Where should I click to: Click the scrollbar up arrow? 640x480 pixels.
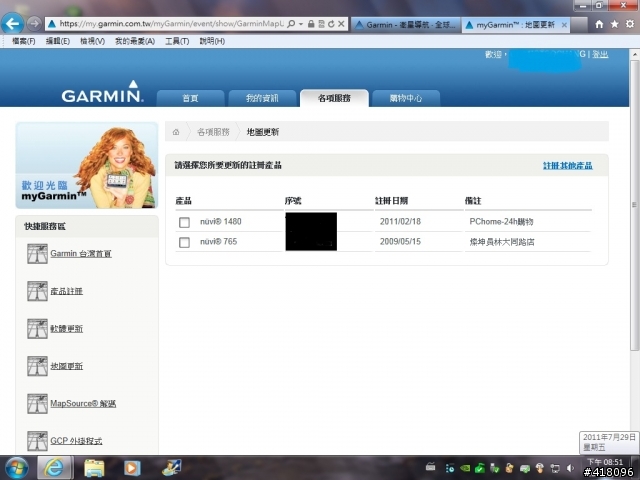click(x=634, y=54)
